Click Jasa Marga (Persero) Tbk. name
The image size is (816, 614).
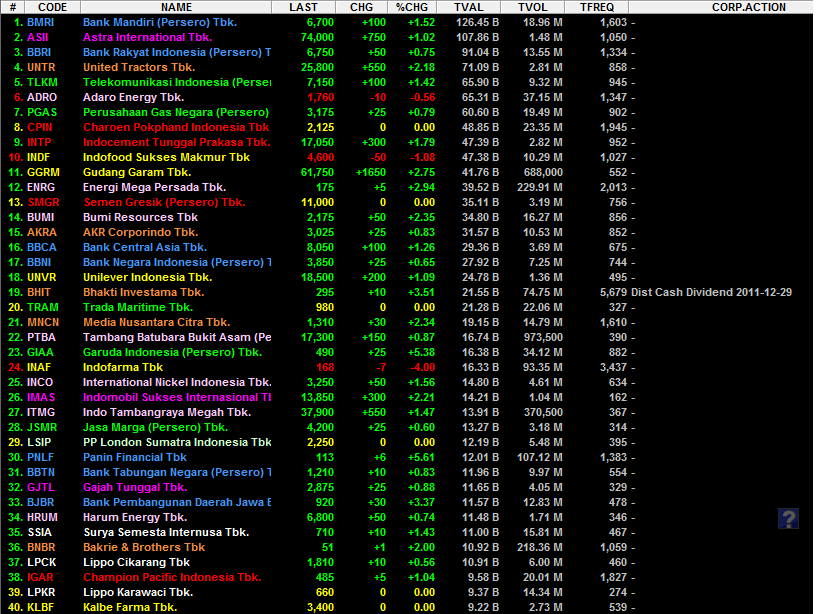point(156,427)
